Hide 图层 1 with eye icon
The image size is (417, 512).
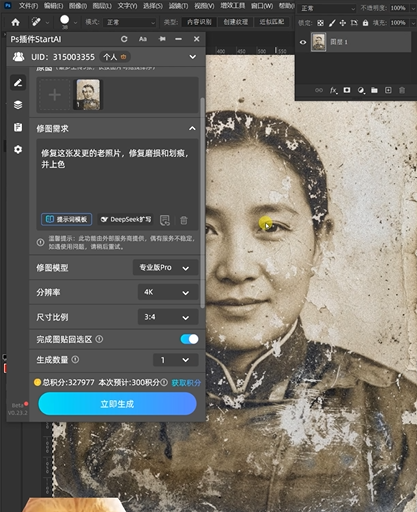click(303, 42)
